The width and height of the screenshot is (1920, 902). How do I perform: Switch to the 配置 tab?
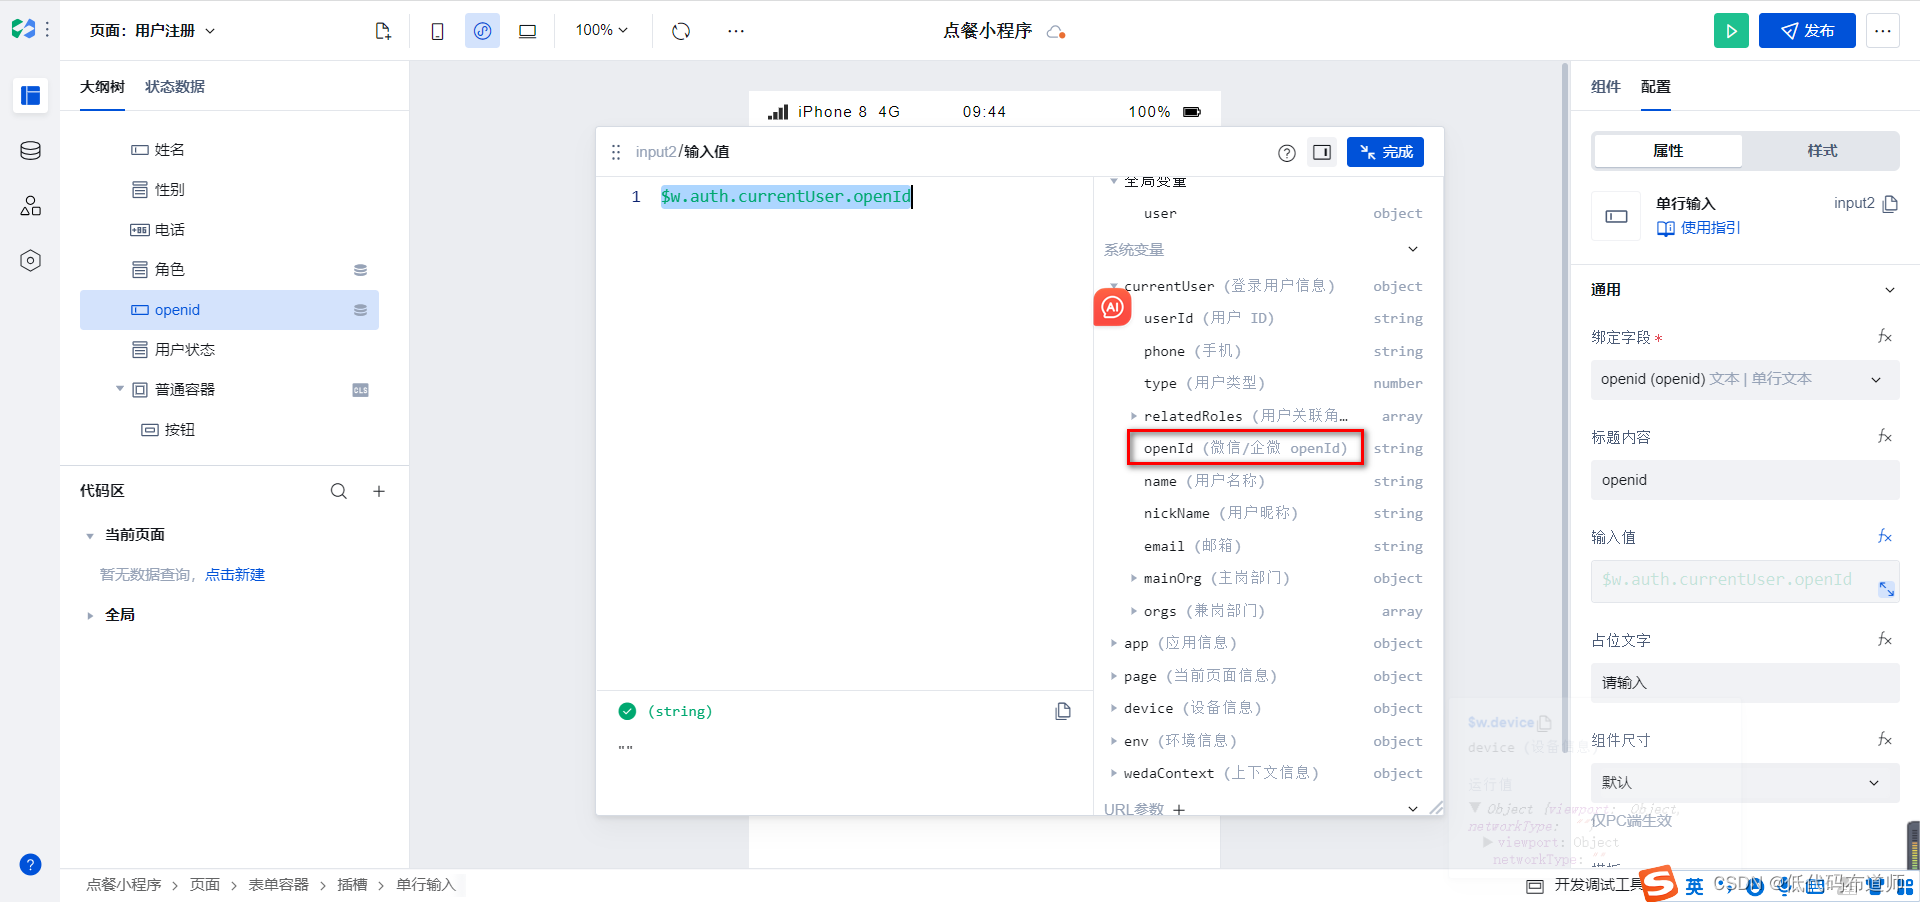[1656, 87]
